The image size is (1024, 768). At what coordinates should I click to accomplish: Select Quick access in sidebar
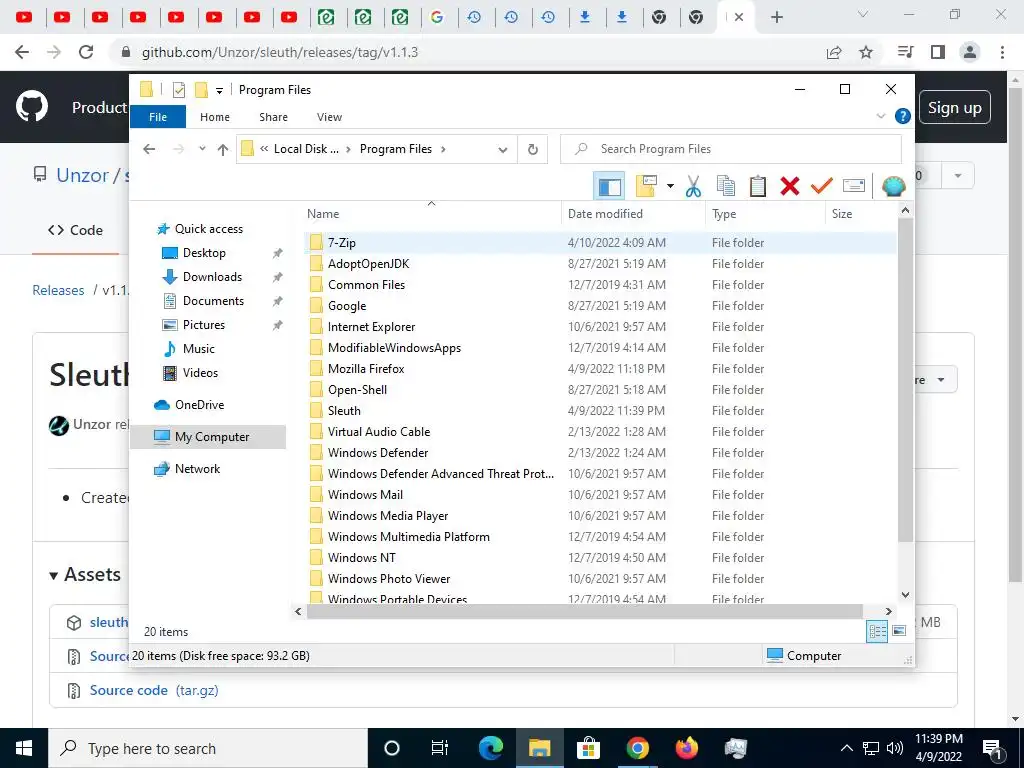(209, 229)
